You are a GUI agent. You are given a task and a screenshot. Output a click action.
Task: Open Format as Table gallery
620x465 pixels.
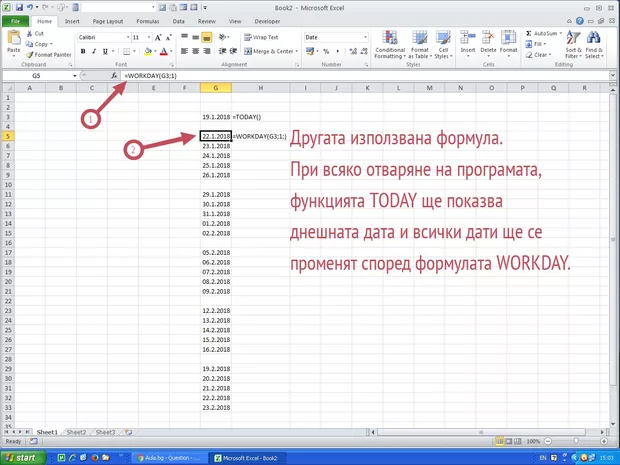420,45
